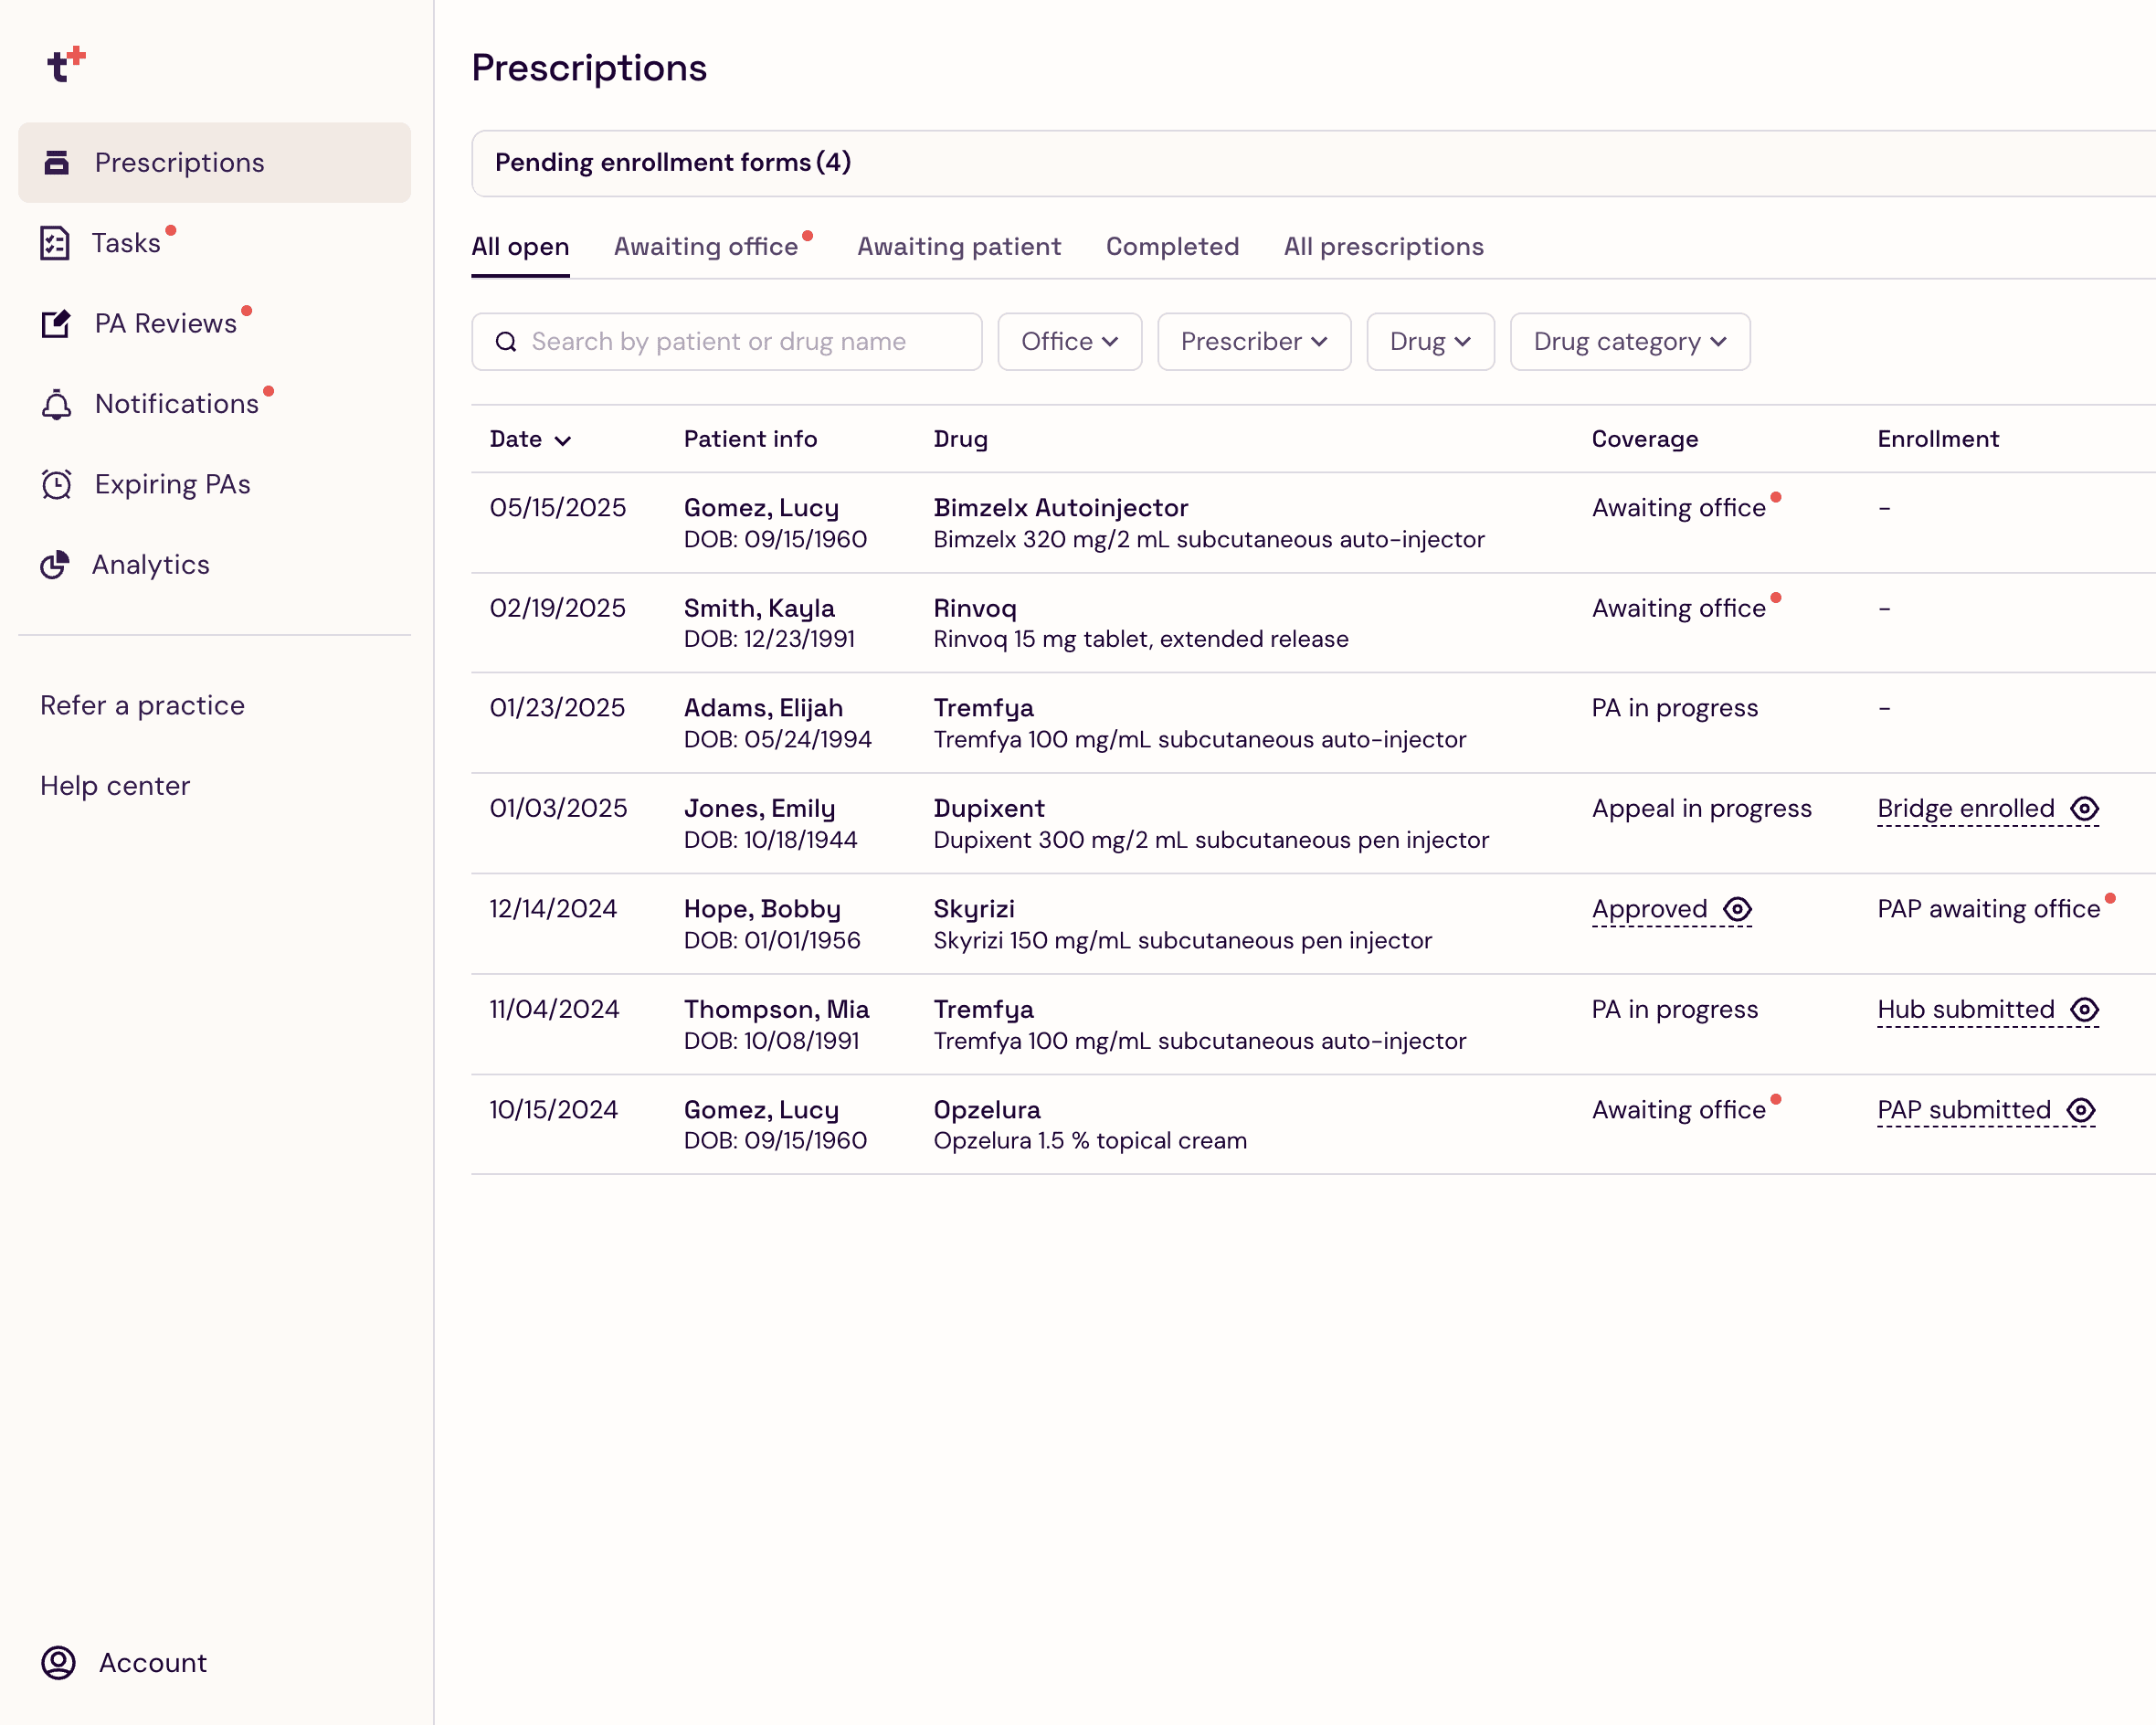The image size is (2156, 1725).
Task: Expand the Prescriber filter dropdown
Action: click(x=1253, y=342)
